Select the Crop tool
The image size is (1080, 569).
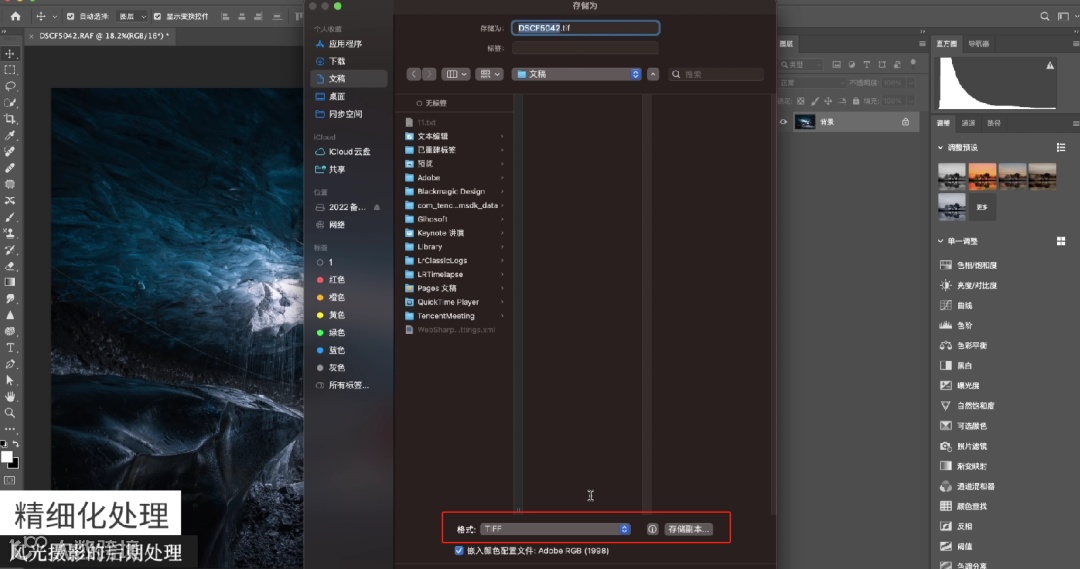pyautogui.click(x=10, y=118)
